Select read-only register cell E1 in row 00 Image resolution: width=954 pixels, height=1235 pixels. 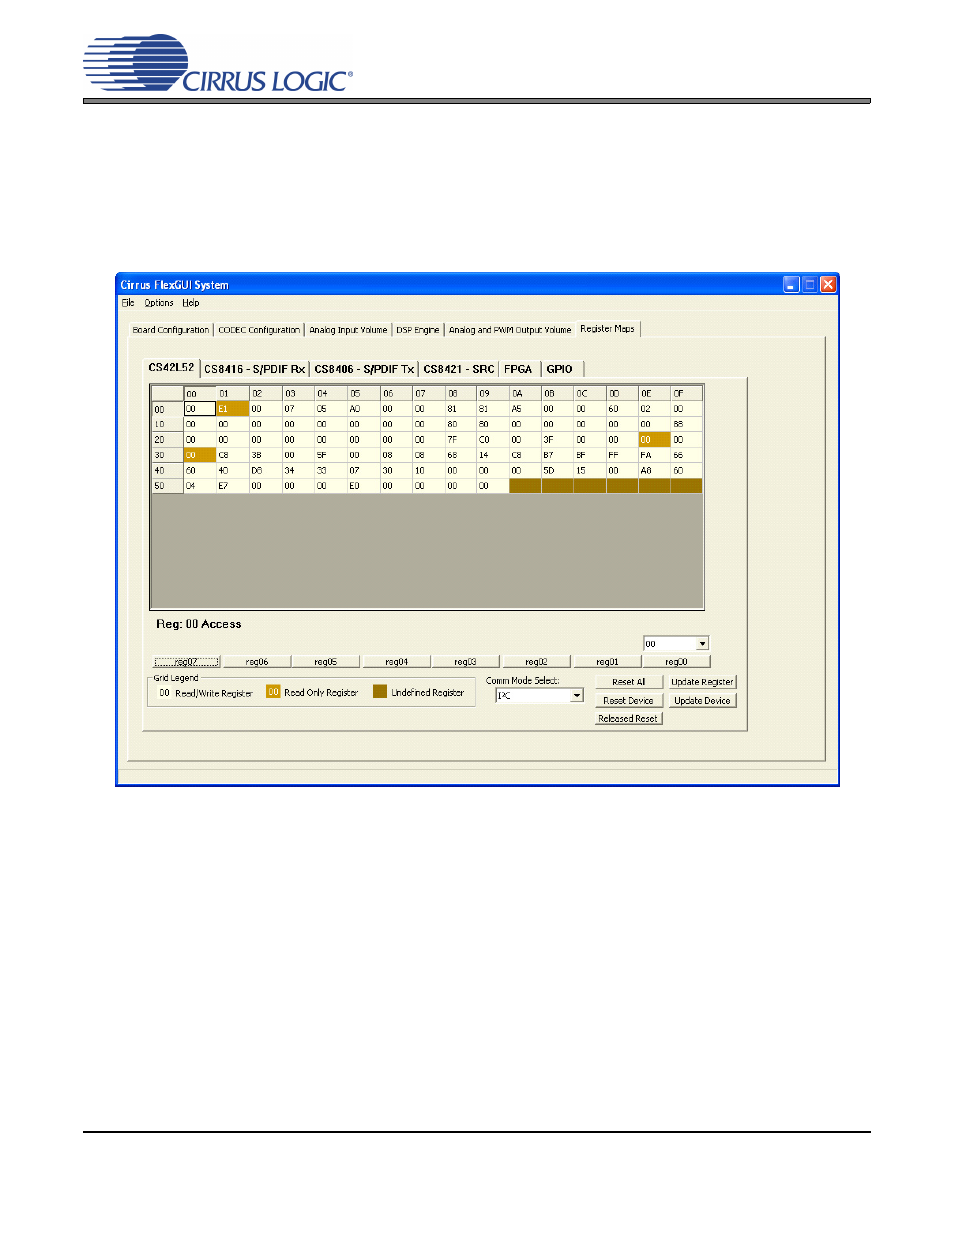coord(232,409)
